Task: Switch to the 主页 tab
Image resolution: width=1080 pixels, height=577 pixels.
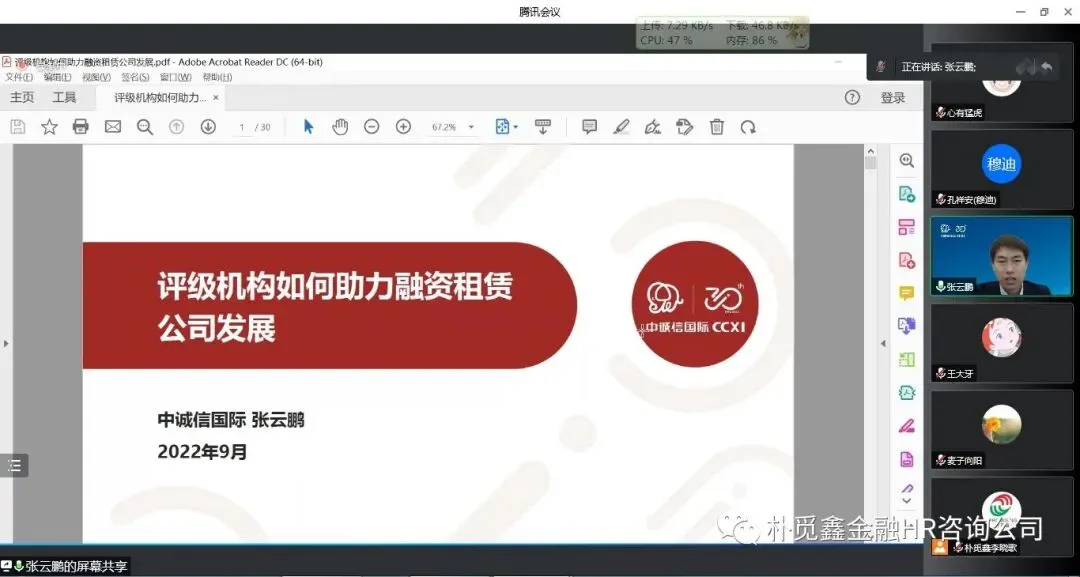Action: click(x=21, y=98)
